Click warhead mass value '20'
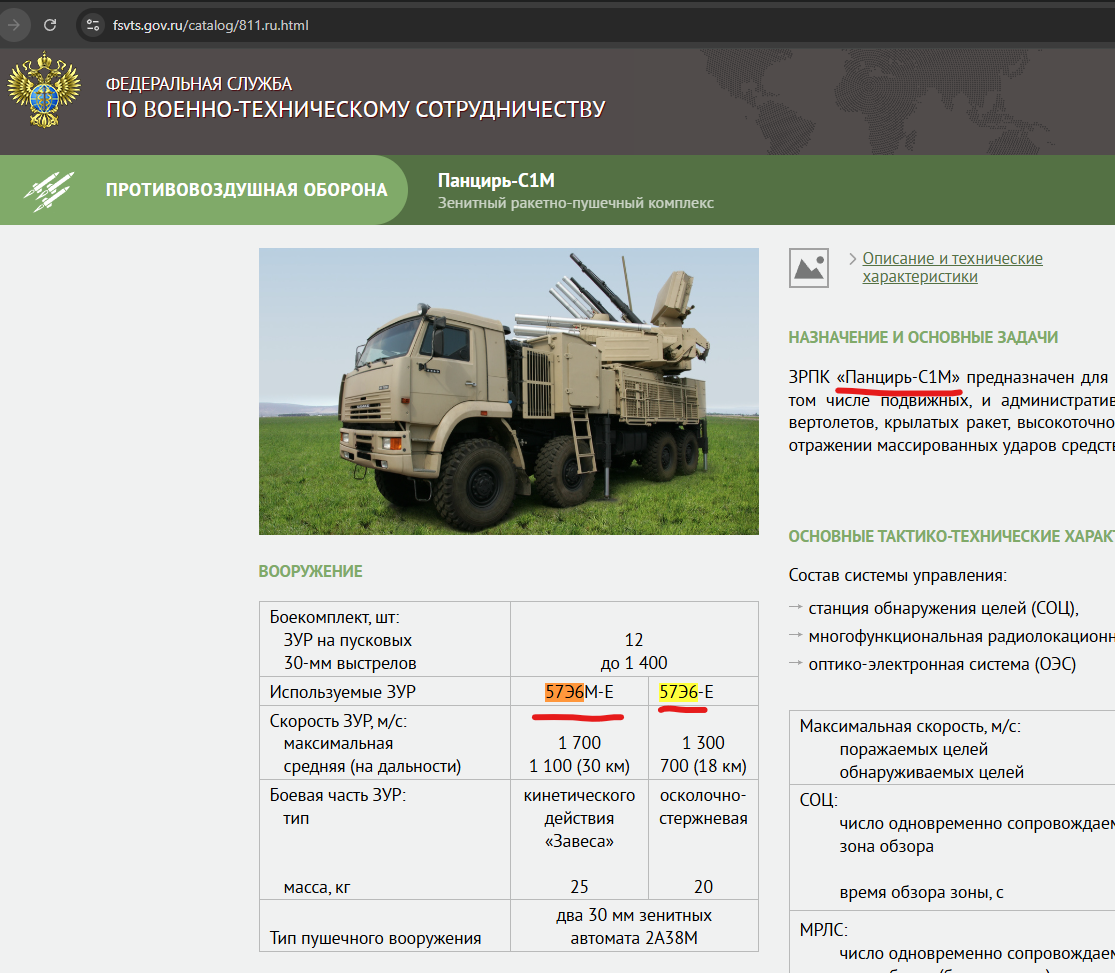Image resolution: width=1115 pixels, height=973 pixels. pos(703,887)
